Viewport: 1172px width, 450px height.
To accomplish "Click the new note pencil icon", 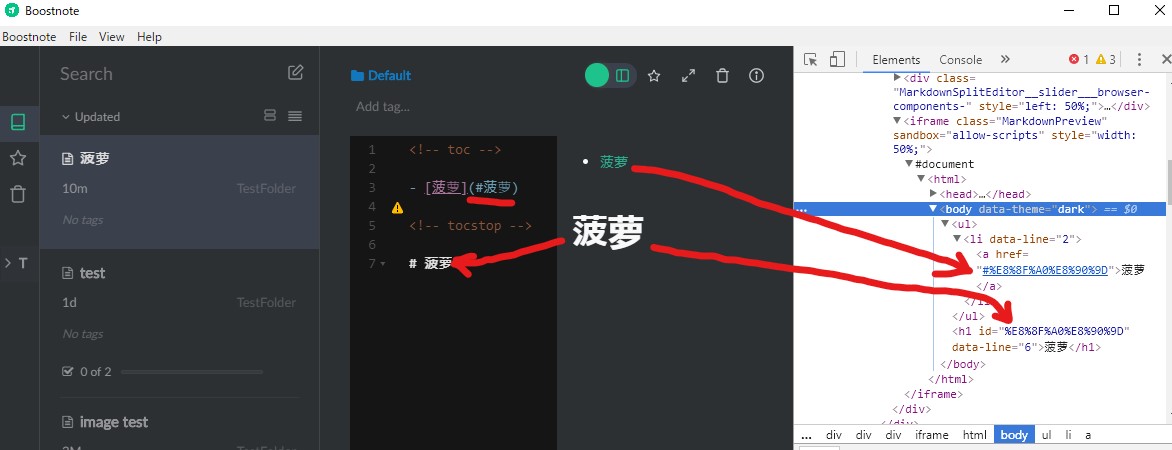I will click(296, 73).
